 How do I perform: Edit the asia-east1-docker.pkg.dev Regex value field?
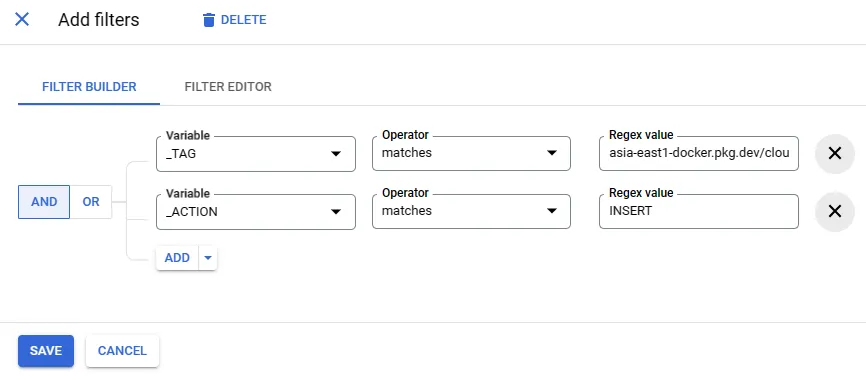699,153
